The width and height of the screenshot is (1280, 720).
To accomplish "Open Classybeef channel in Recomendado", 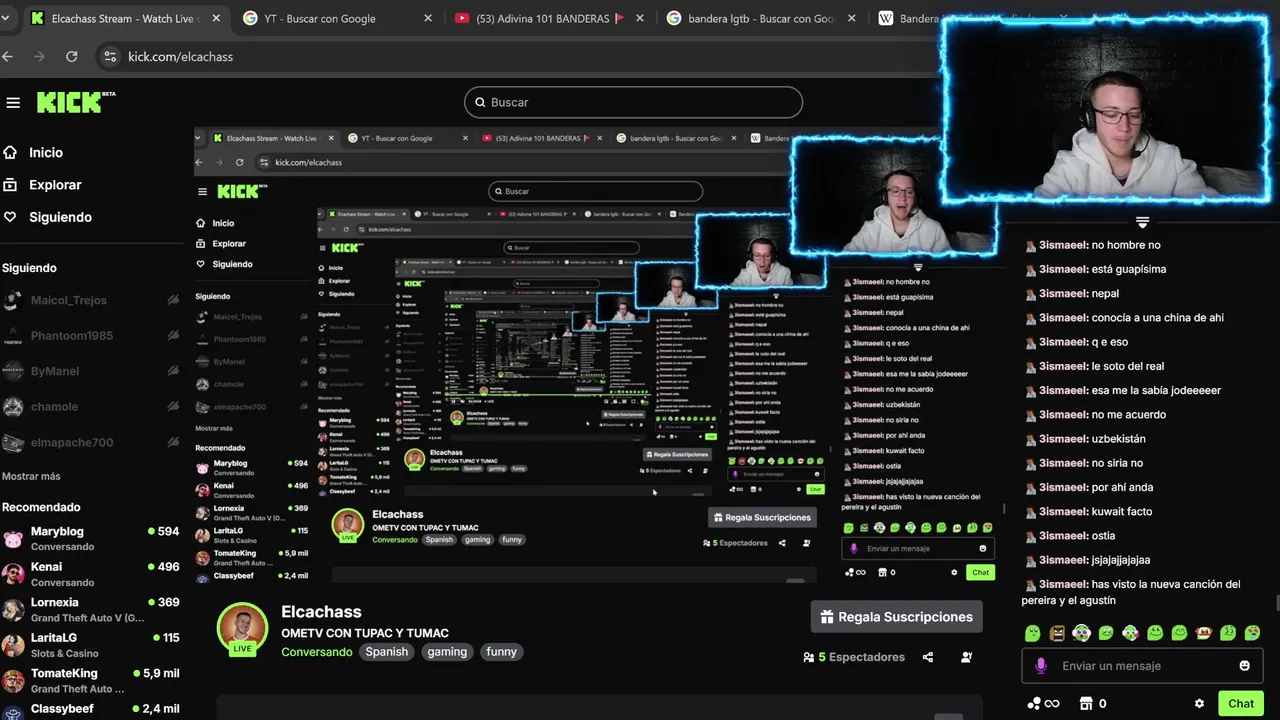I will (x=91, y=709).
